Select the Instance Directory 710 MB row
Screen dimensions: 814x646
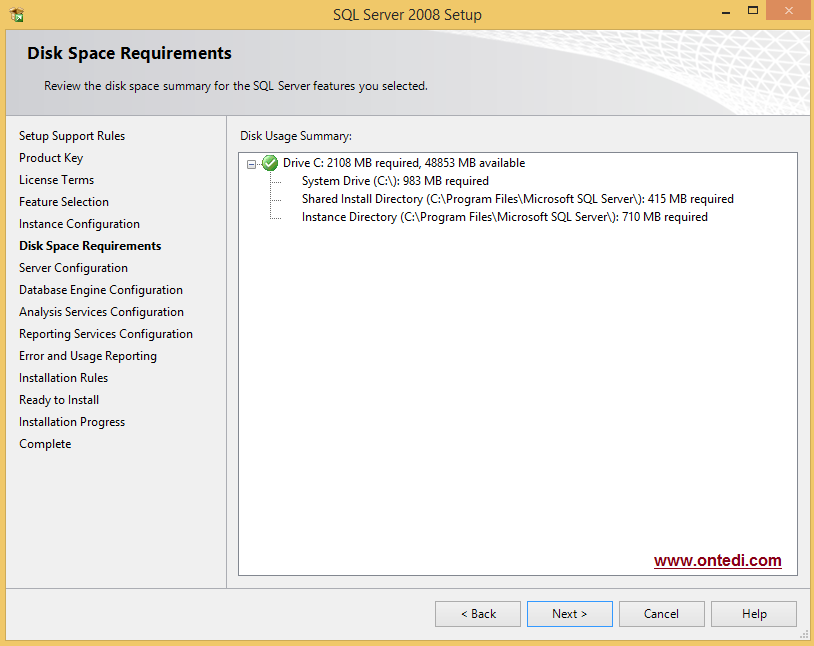coord(505,217)
